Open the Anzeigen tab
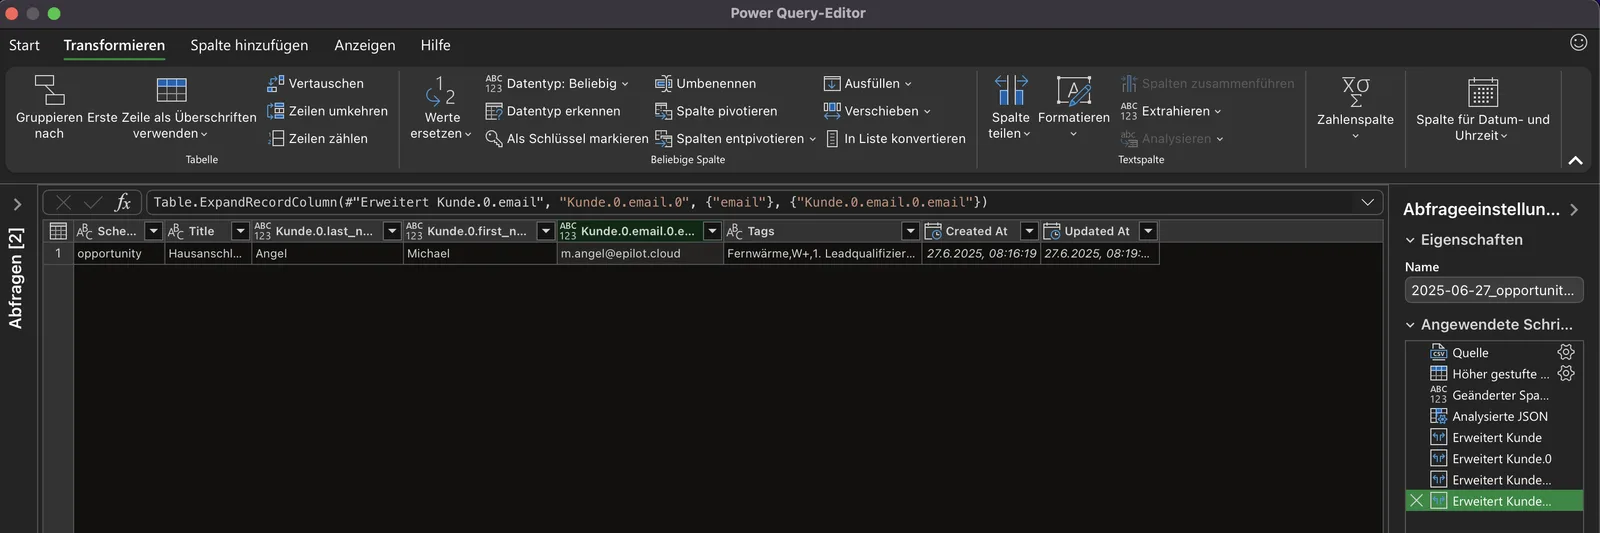1600x533 pixels. point(364,45)
